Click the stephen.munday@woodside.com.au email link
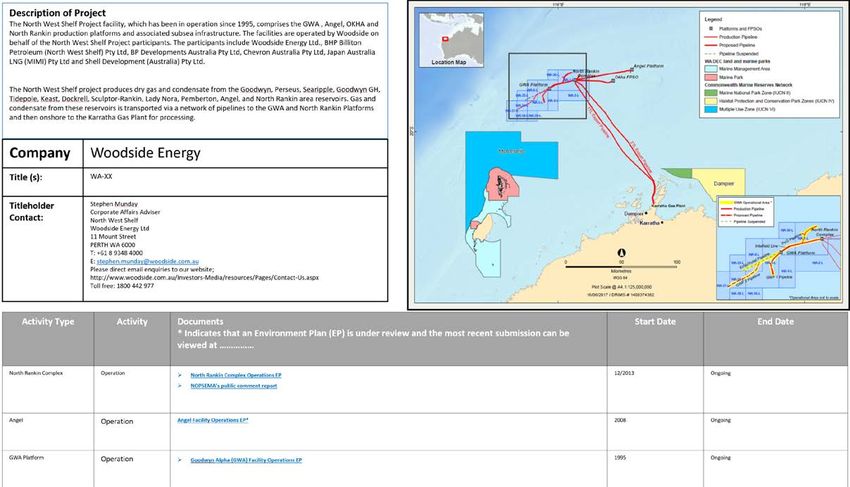 pyautogui.click(x=147, y=261)
